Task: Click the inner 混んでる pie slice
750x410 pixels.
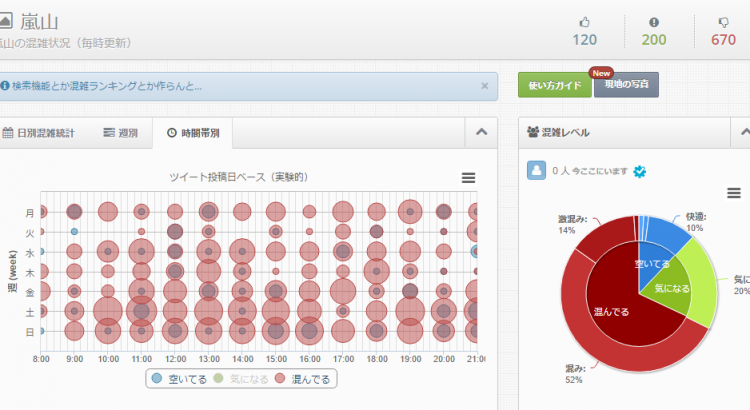Action: tap(617, 306)
